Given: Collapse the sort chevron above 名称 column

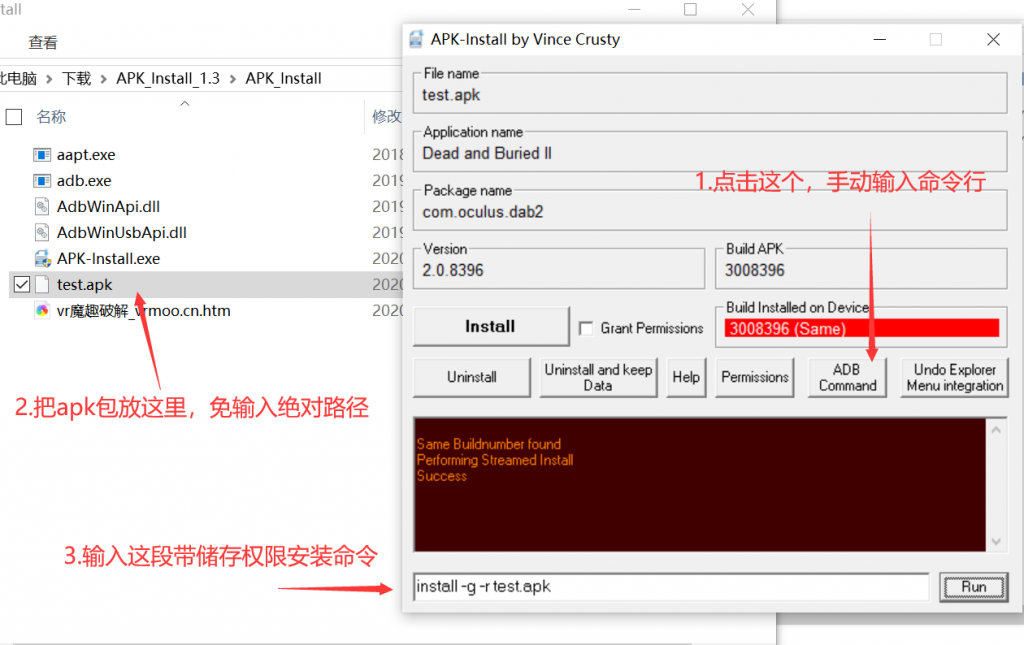Looking at the screenshot, I should pyautogui.click(x=185, y=103).
